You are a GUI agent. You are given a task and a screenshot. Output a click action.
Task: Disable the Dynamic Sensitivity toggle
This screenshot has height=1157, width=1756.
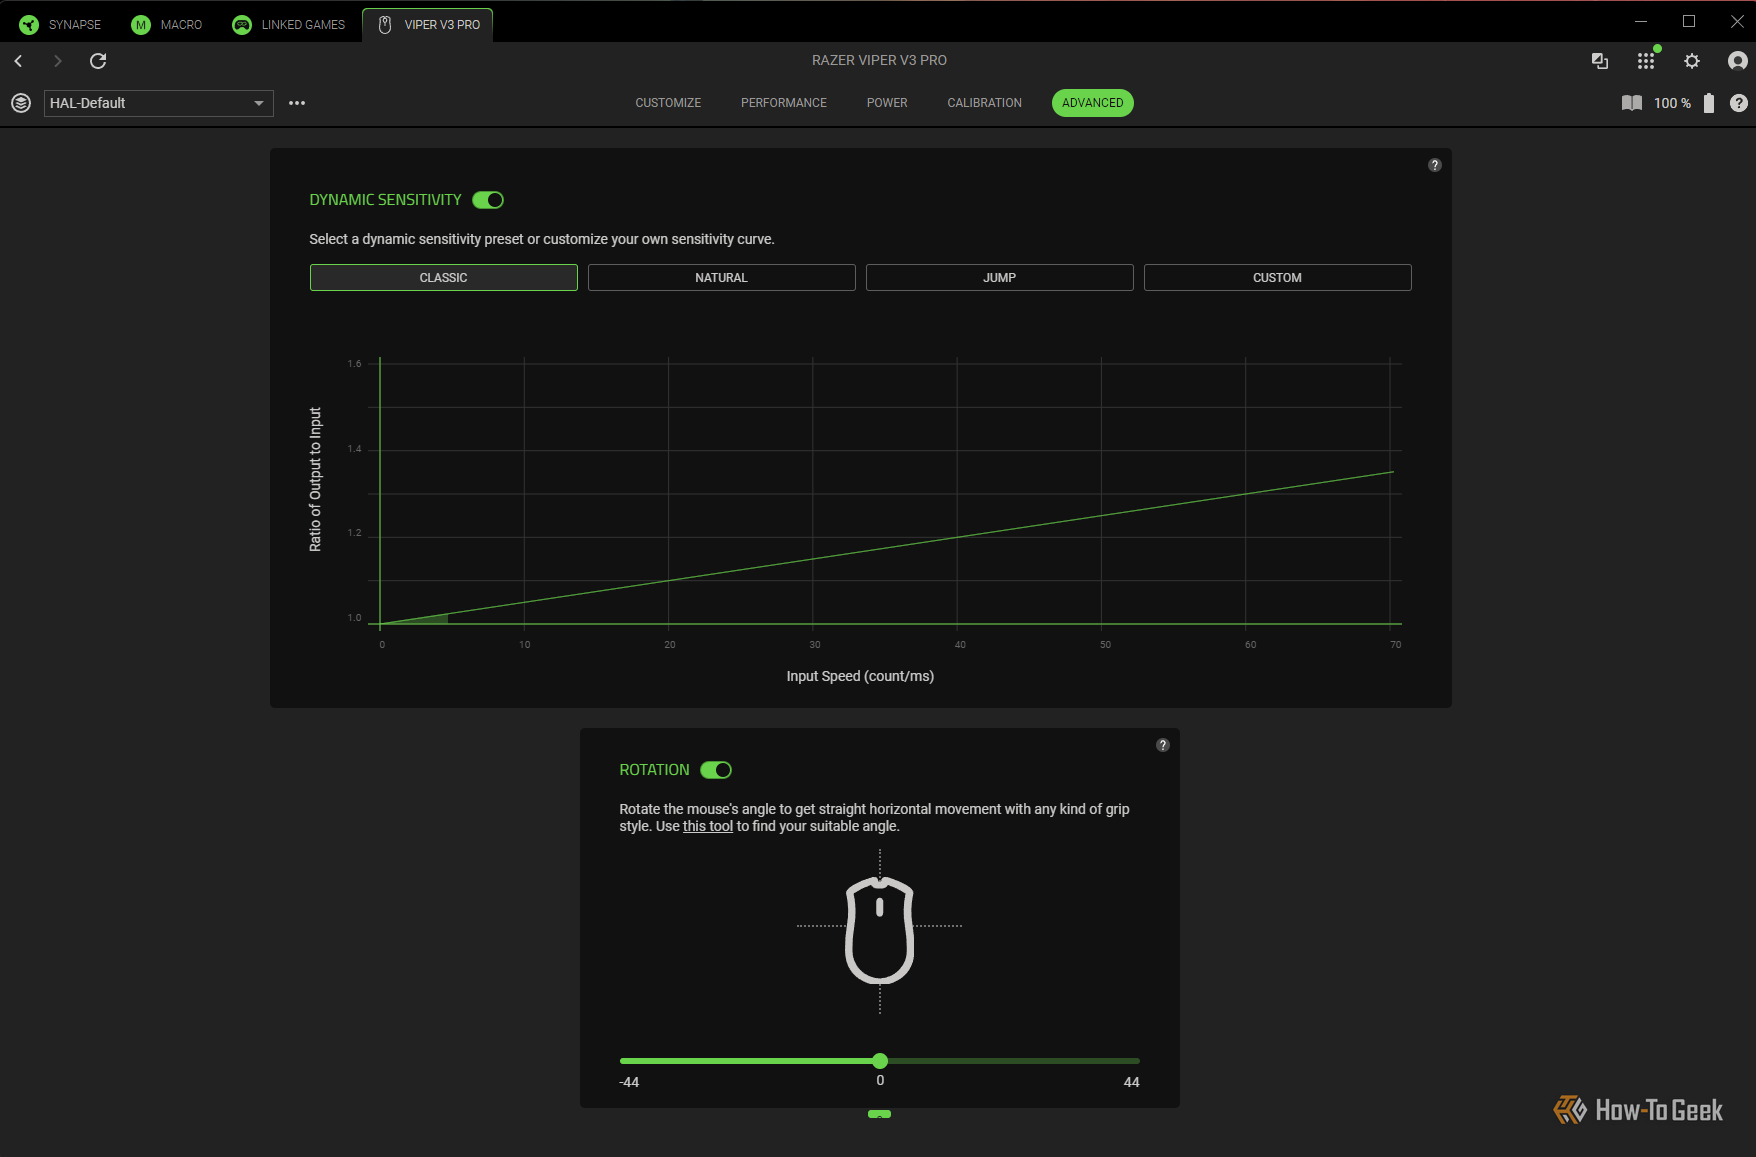pos(488,200)
